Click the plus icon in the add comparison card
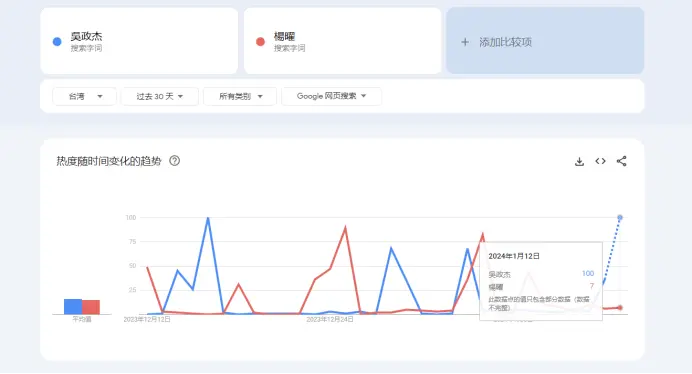 click(x=465, y=42)
